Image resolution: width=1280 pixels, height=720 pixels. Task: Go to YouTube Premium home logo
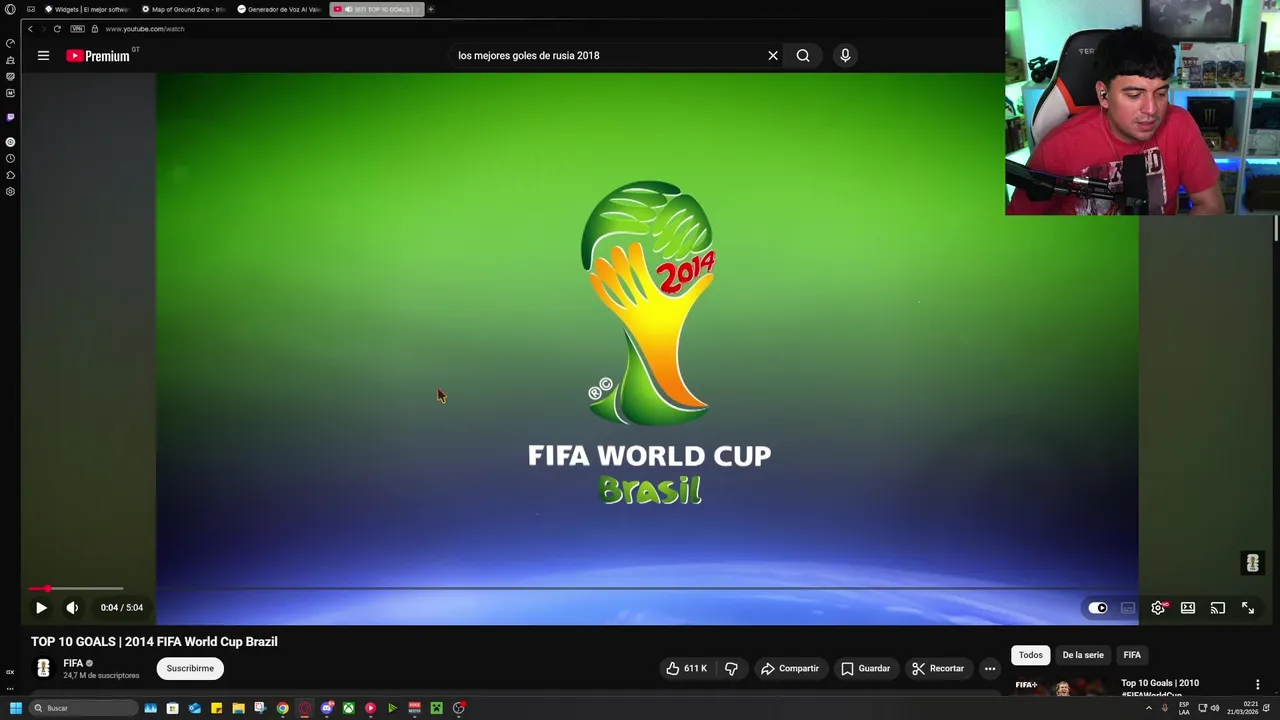point(98,56)
